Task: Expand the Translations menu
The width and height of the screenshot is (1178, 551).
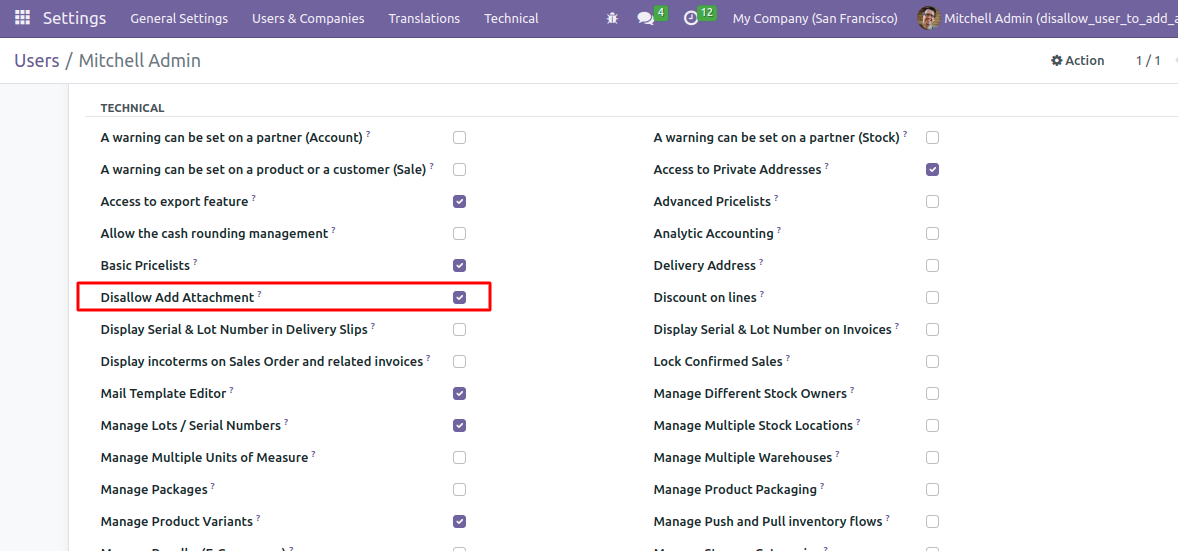Action: click(x=424, y=18)
